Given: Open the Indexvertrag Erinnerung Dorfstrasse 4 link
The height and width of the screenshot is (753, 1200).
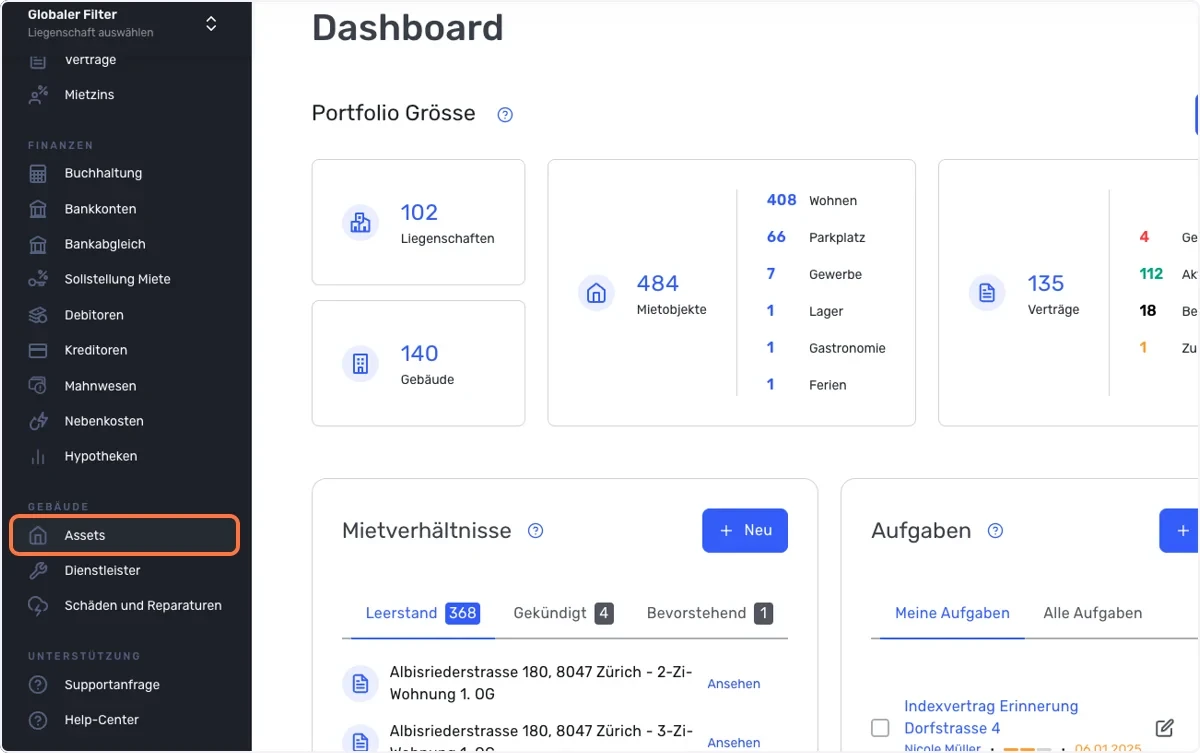Looking at the screenshot, I should pos(991,717).
